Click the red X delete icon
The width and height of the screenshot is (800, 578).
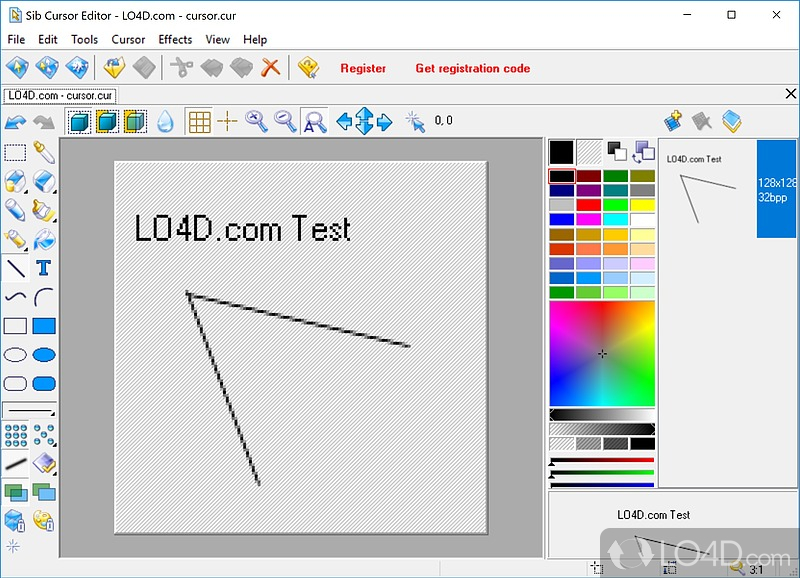(269, 68)
